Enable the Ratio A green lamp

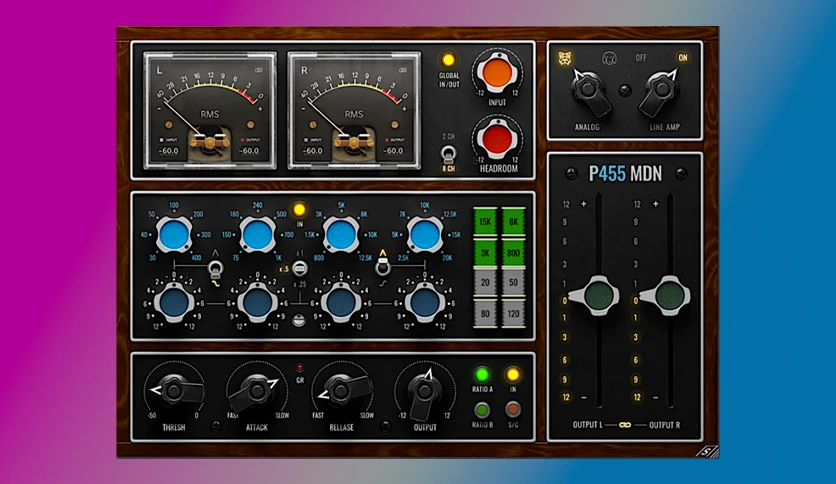482,375
